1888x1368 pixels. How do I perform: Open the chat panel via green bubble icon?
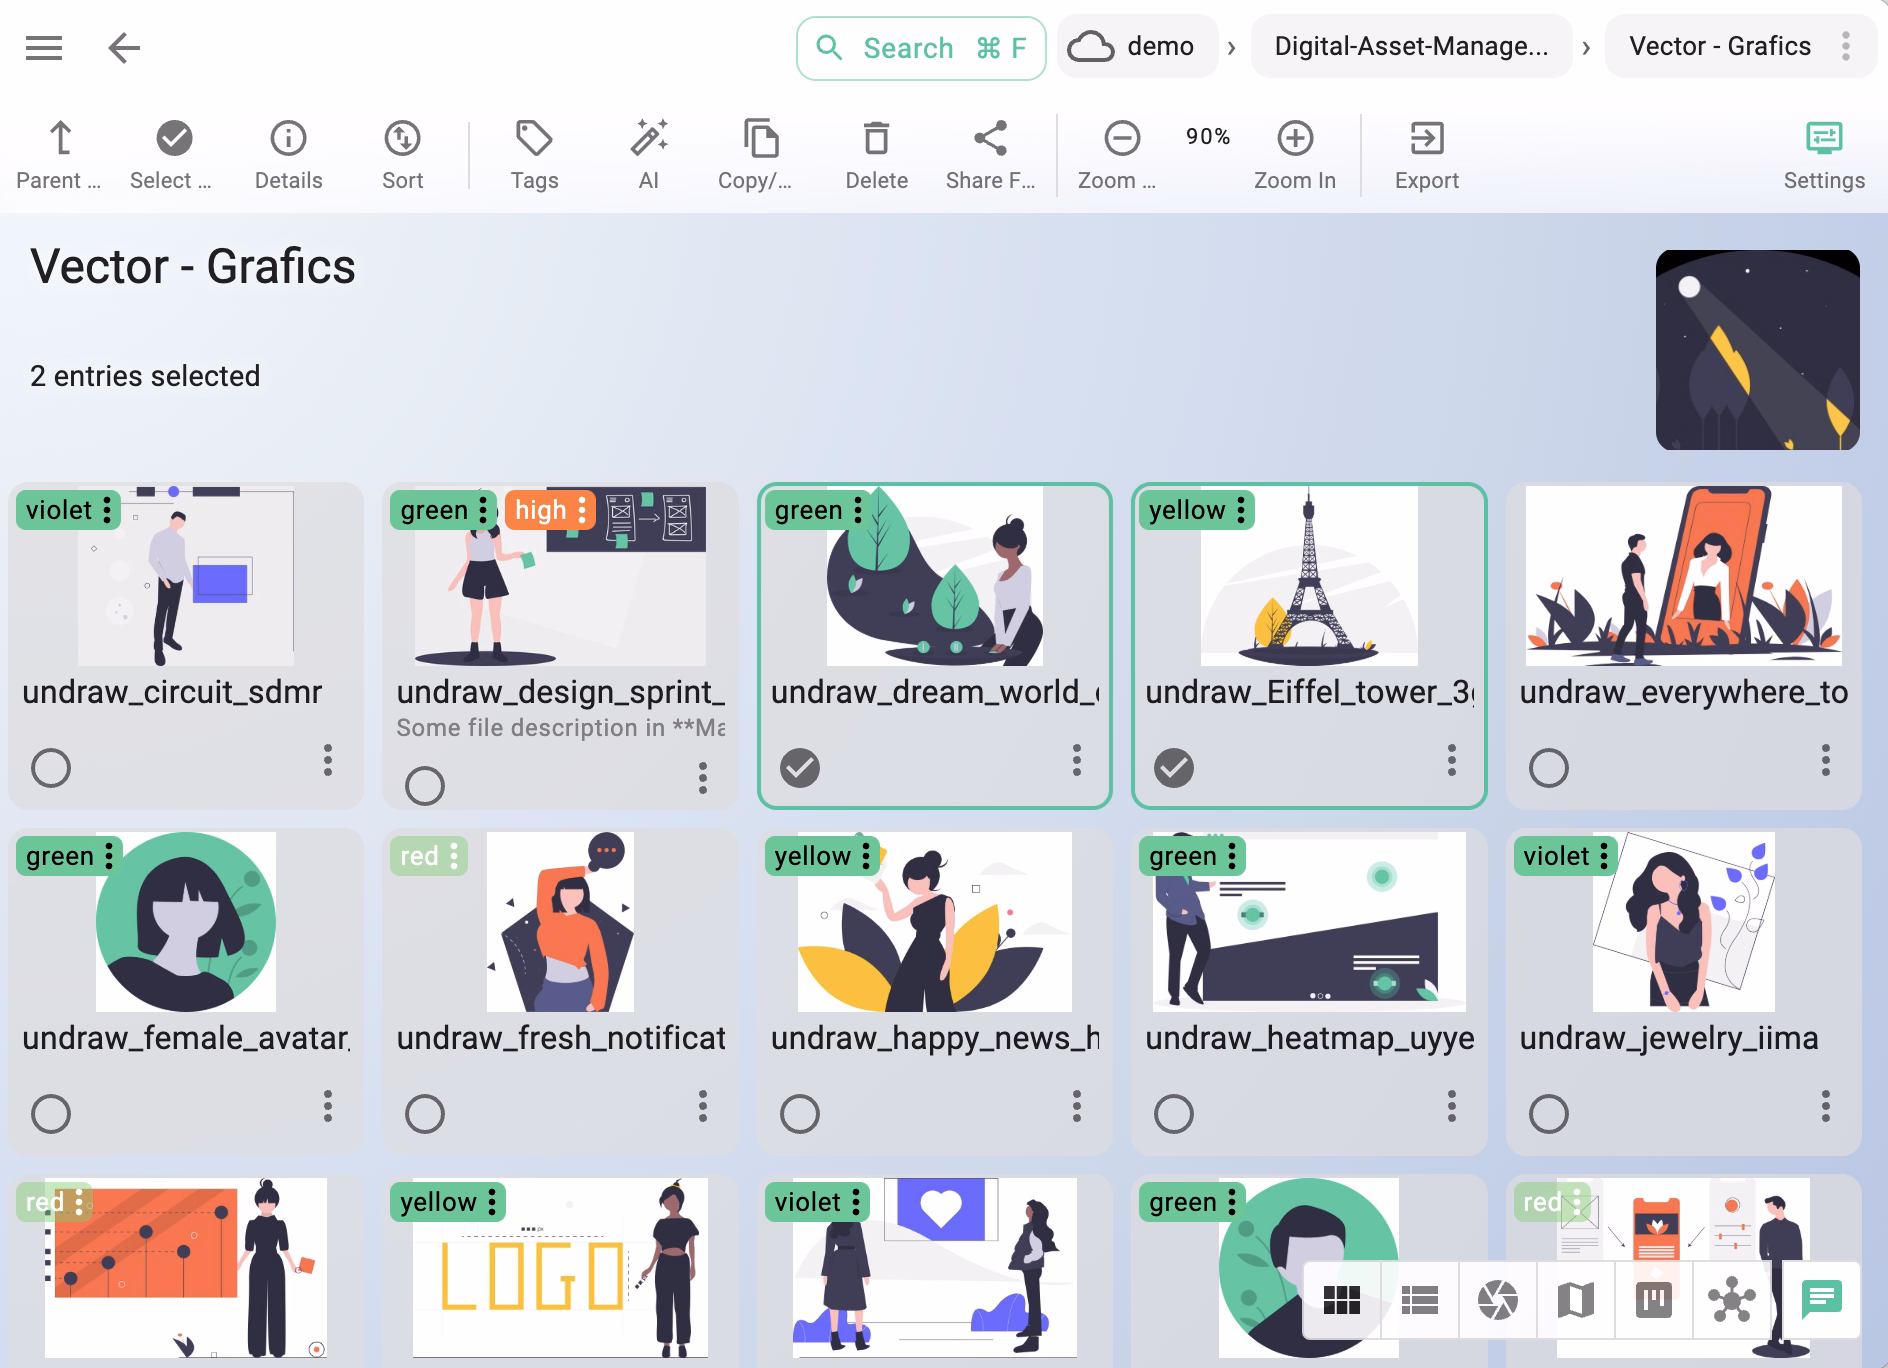click(x=1820, y=1298)
